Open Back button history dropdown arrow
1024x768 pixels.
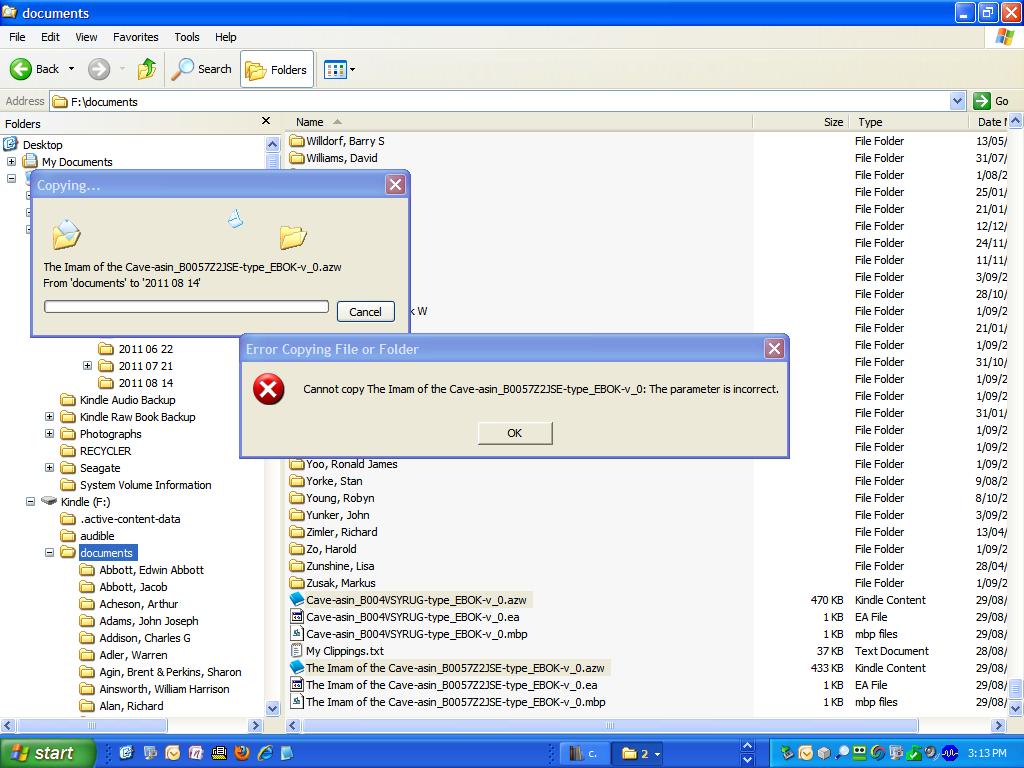point(71,69)
